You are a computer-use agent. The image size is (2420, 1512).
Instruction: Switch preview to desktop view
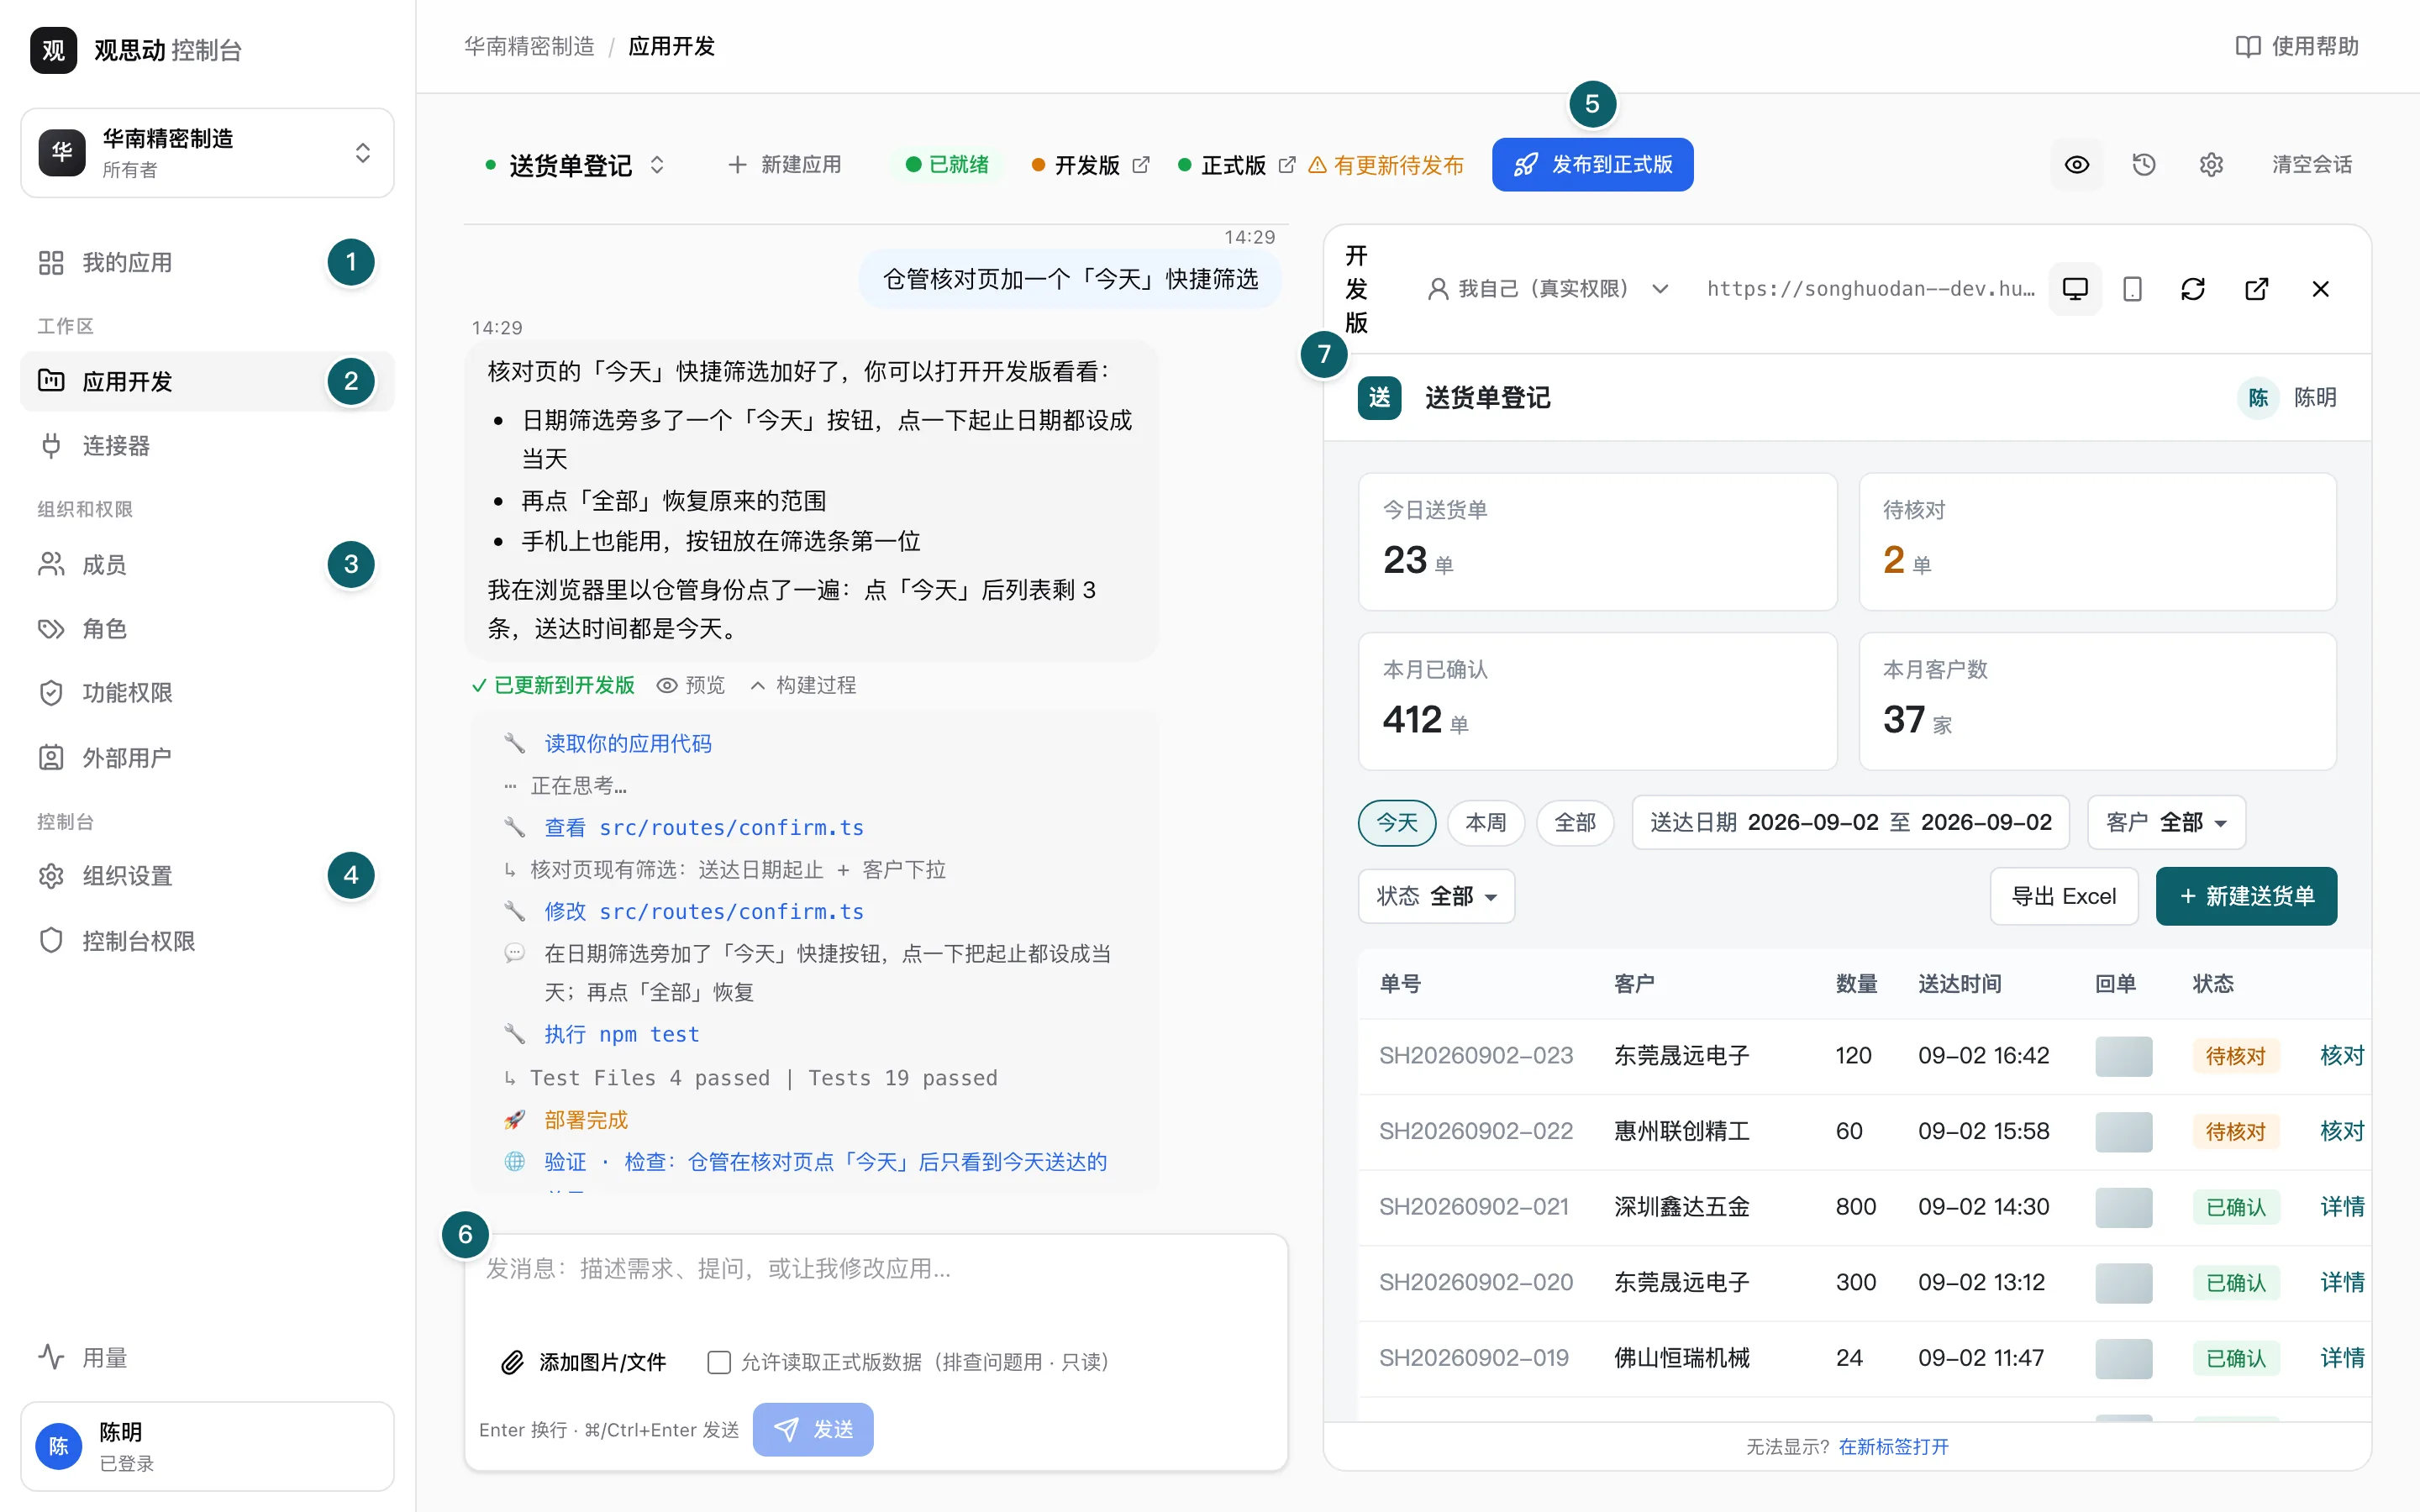pyautogui.click(x=2075, y=289)
